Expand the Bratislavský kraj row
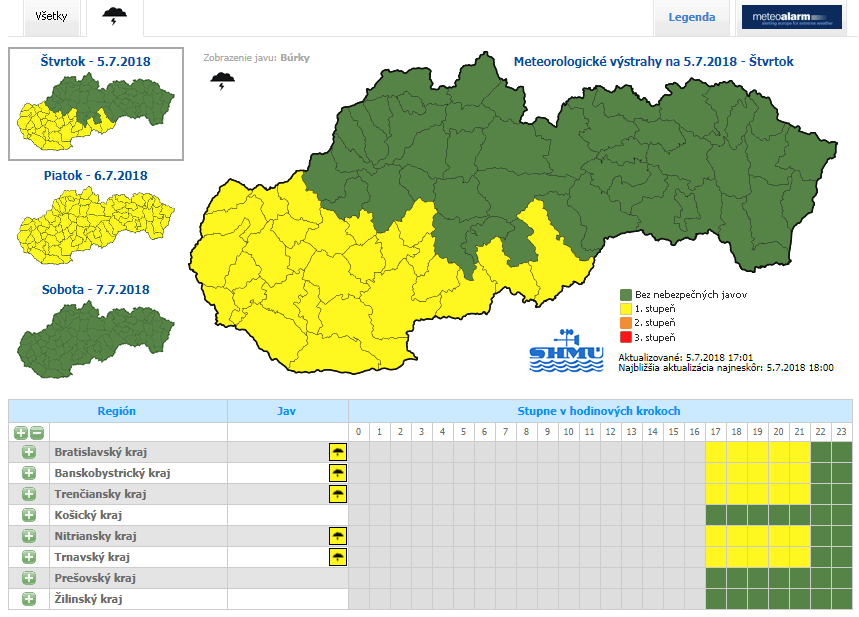This screenshot has width=859, height=617. click(29, 452)
